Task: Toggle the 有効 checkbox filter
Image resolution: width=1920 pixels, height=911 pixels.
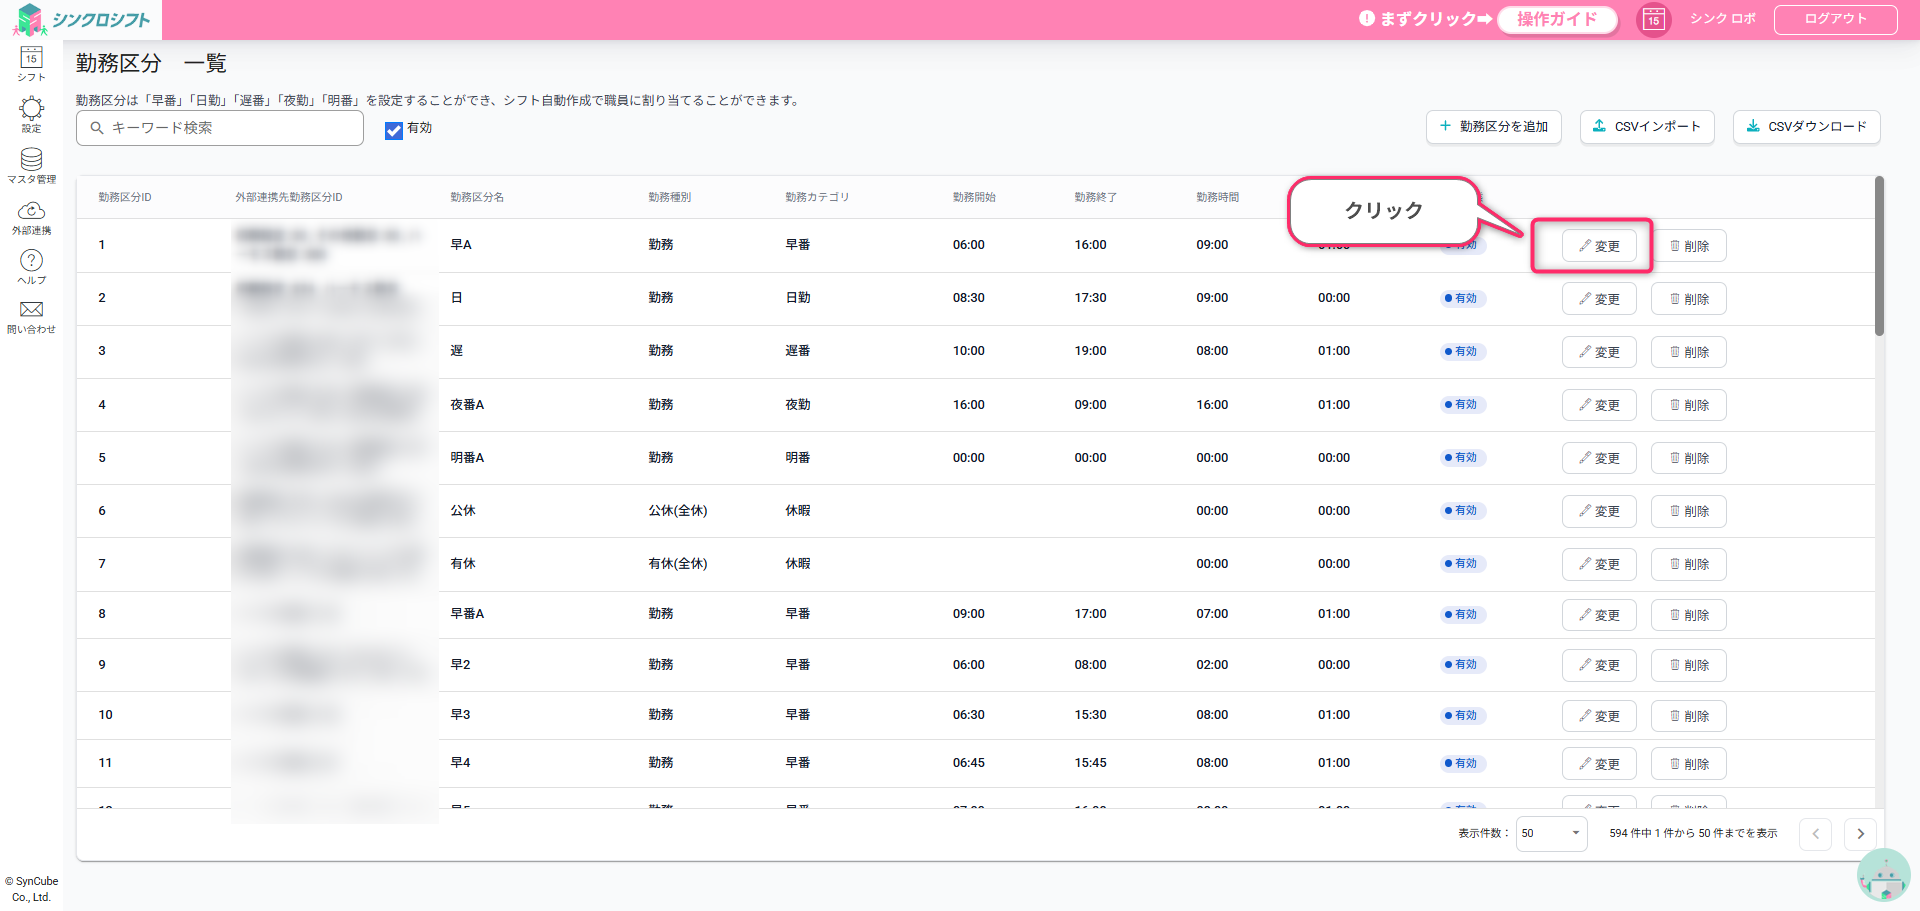Action: [394, 130]
